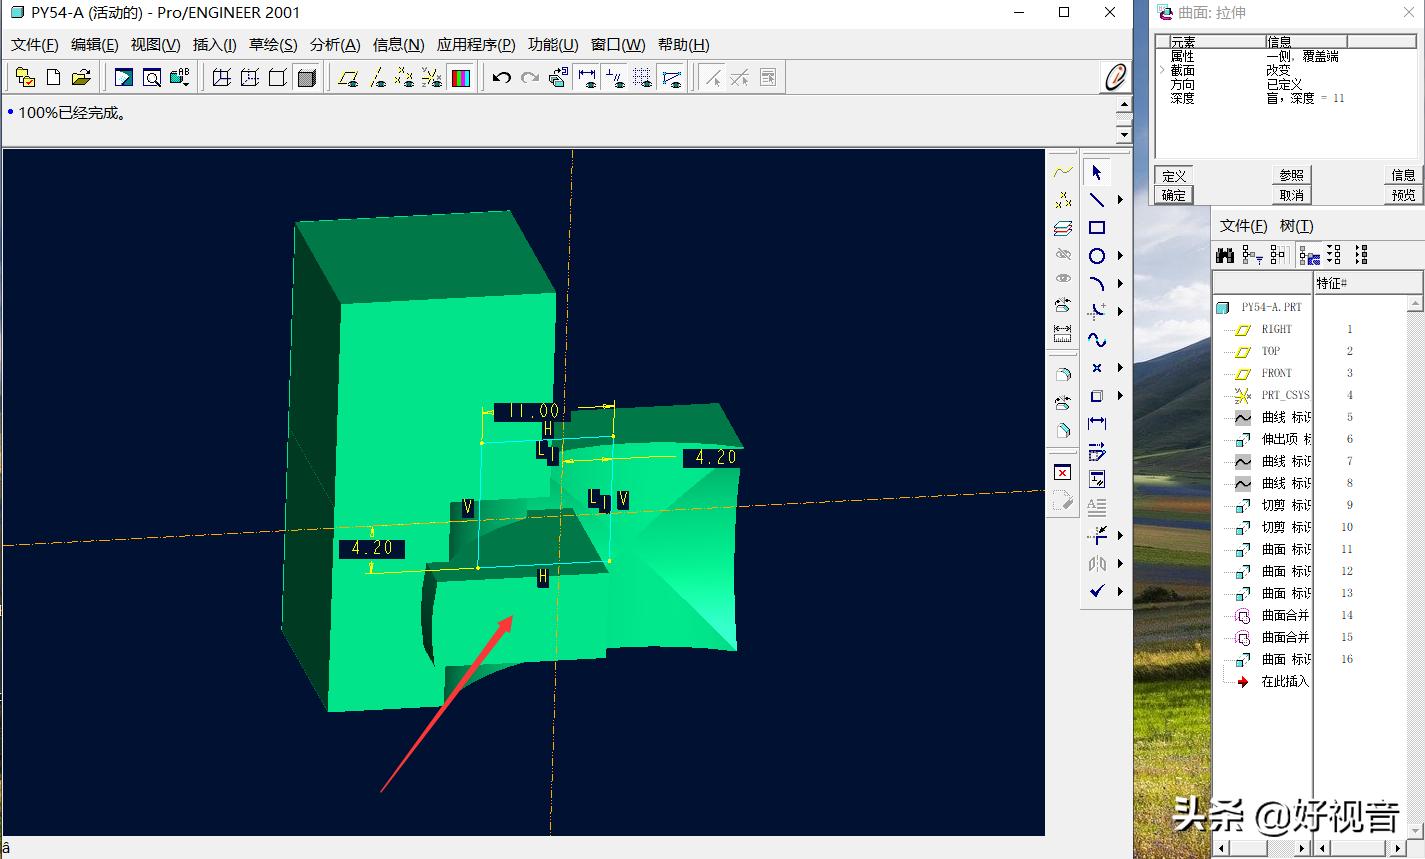Open the 分析(A) menu
1425x859 pixels.
(335, 45)
